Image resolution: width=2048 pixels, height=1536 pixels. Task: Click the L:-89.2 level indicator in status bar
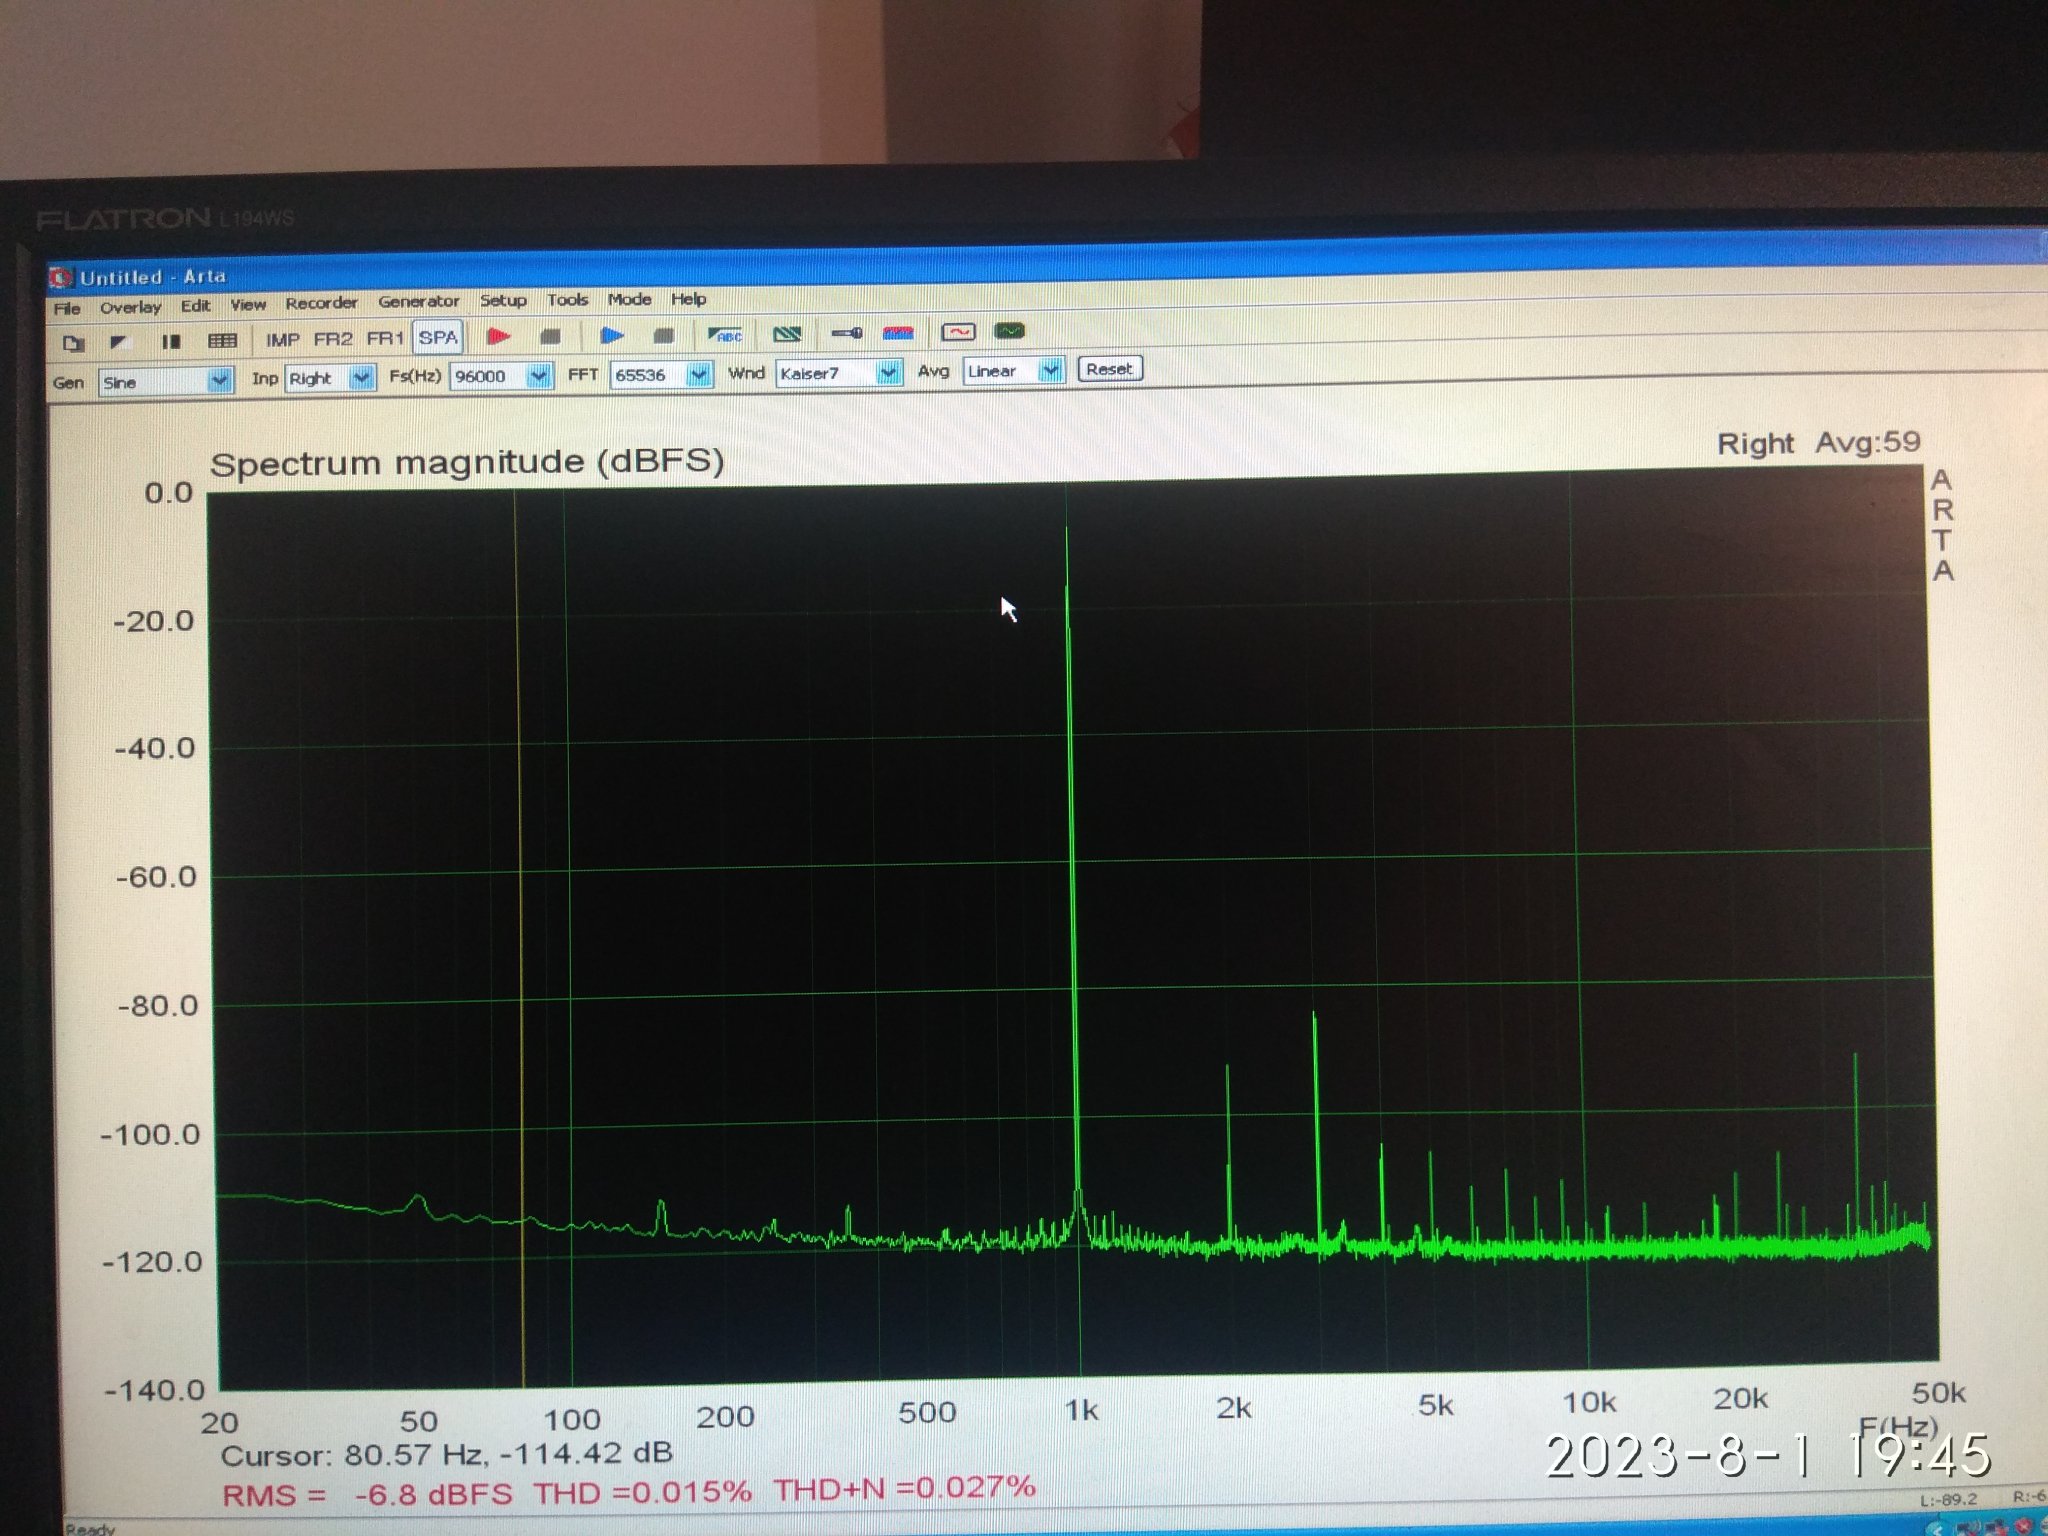click(x=1948, y=1499)
